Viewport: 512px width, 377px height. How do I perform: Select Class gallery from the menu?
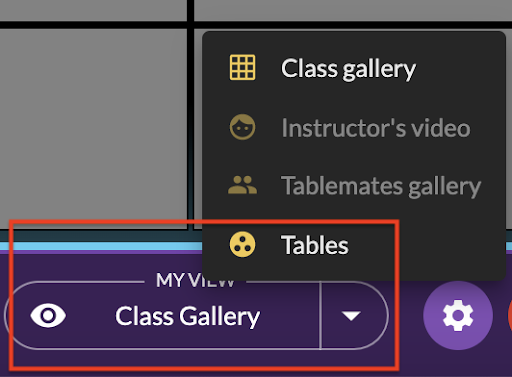pos(348,68)
